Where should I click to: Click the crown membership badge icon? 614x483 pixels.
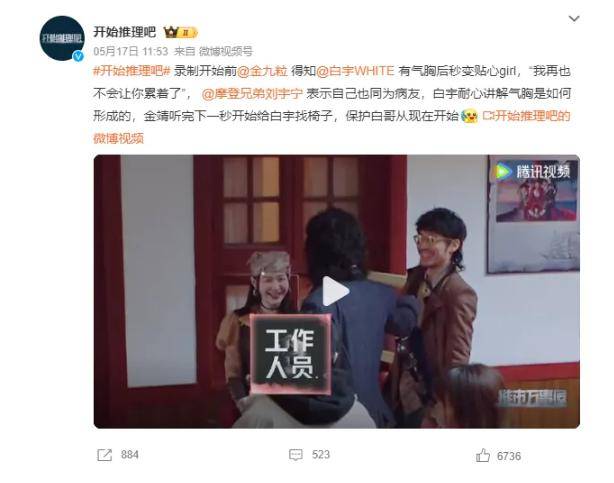tap(181, 32)
